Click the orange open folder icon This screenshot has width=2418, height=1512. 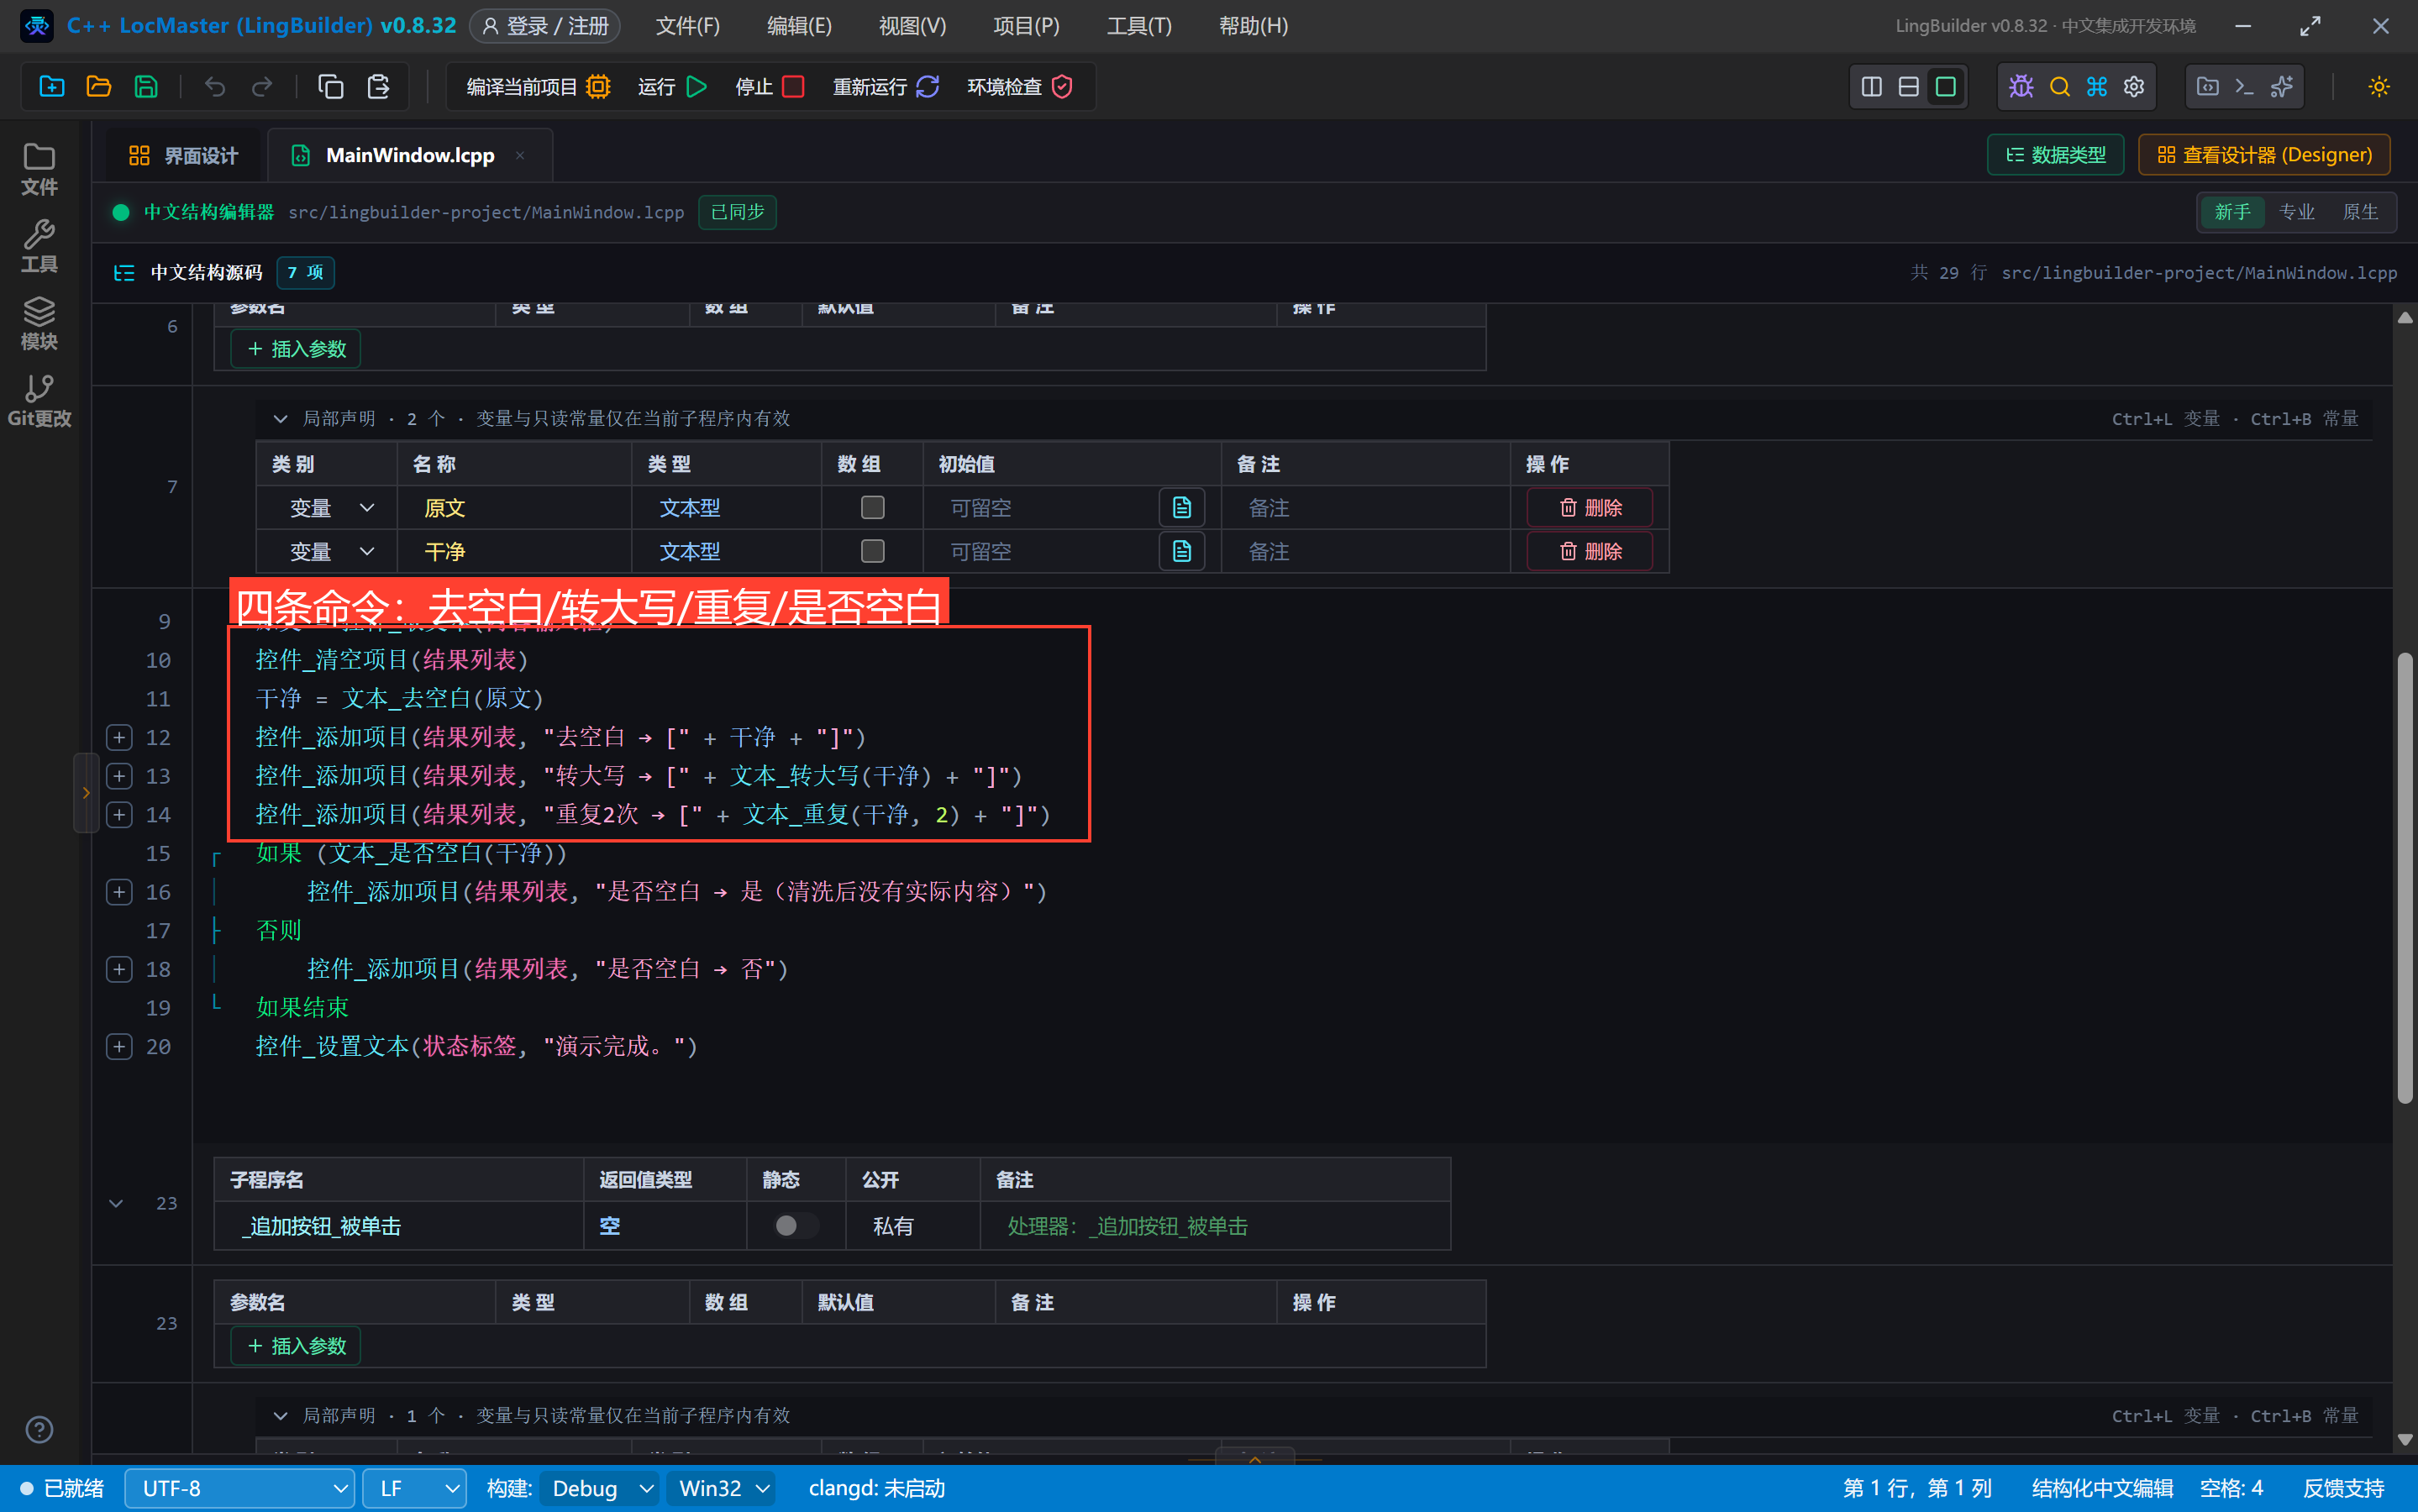[x=98, y=87]
